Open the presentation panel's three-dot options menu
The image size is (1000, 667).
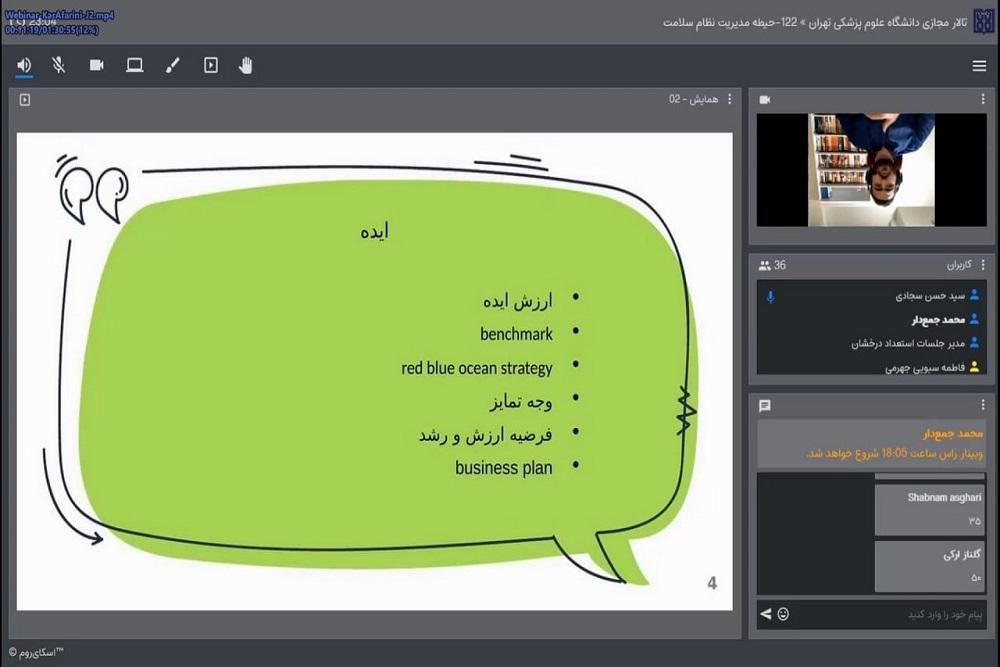(x=729, y=99)
